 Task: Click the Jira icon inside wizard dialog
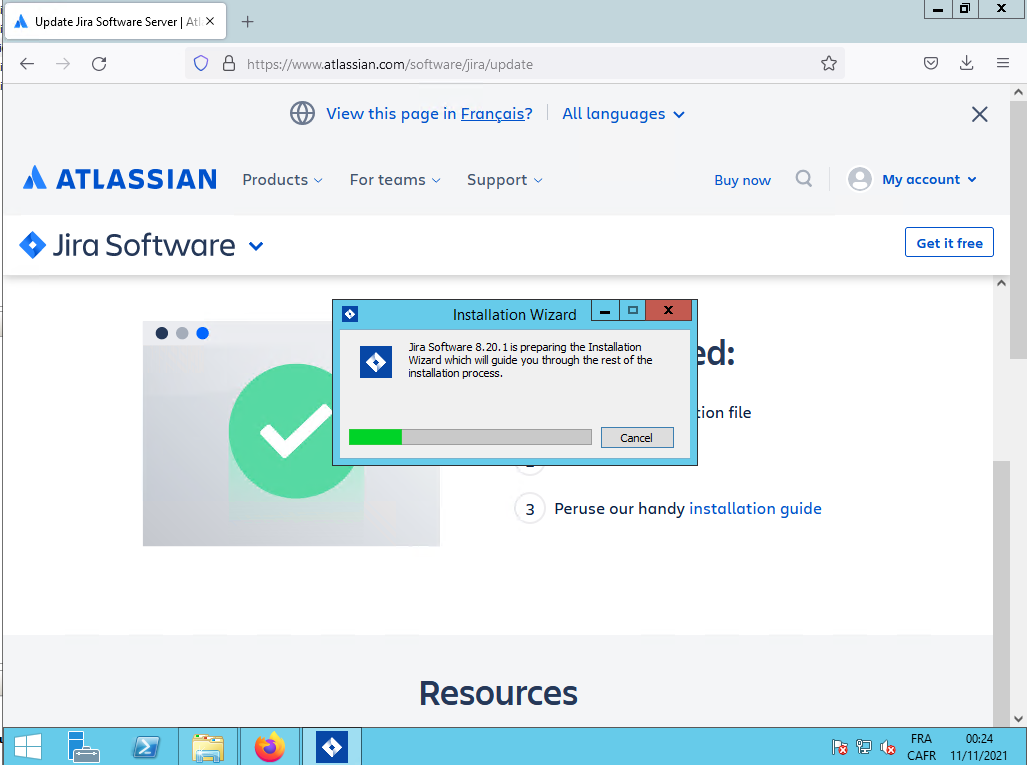(376, 362)
